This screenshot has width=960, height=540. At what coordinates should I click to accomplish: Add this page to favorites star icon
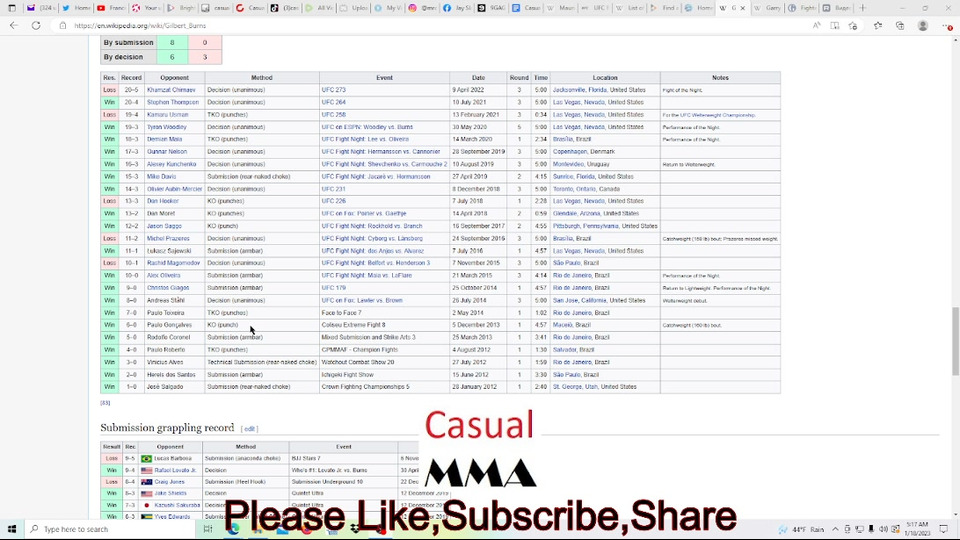pos(853,26)
